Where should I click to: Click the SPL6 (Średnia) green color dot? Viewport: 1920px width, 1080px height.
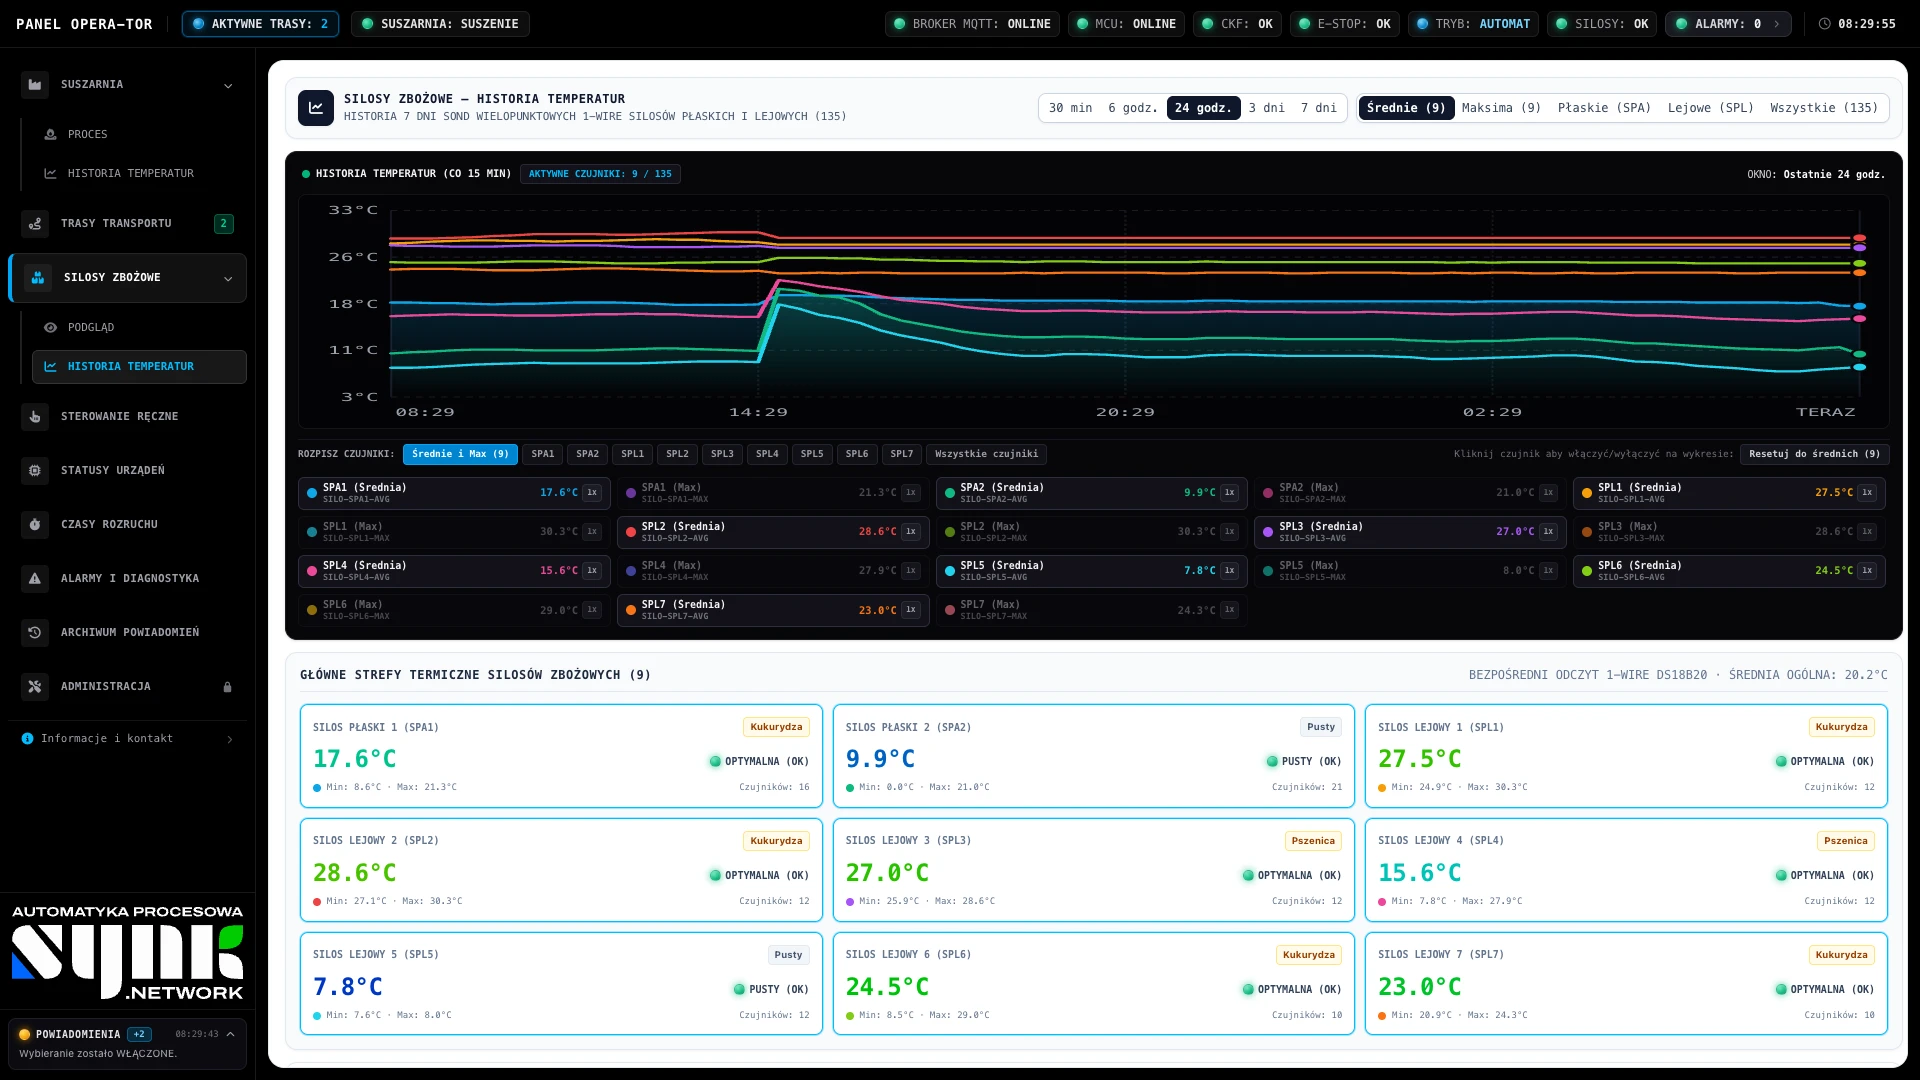pyautogui.click(x=1587, y=571)
